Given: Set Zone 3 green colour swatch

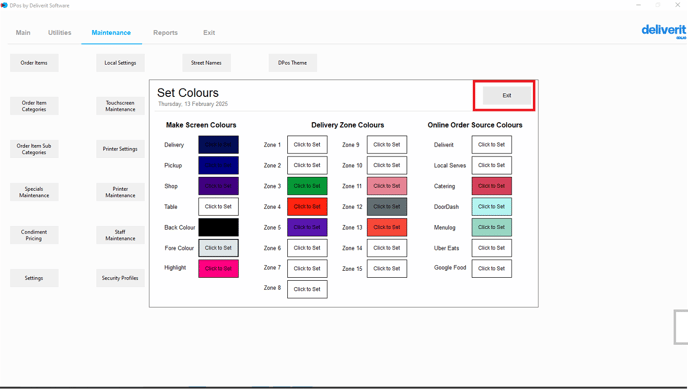Looking at the screenshot, I should pyautogui.click(x=307, y=186).
